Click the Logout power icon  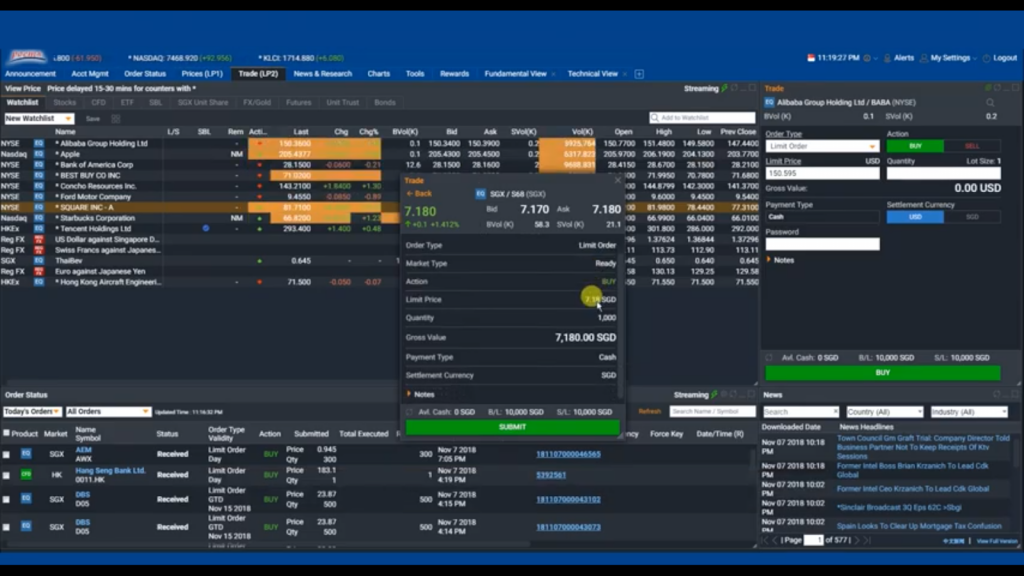pyautogui.click(x=986, y=58)
